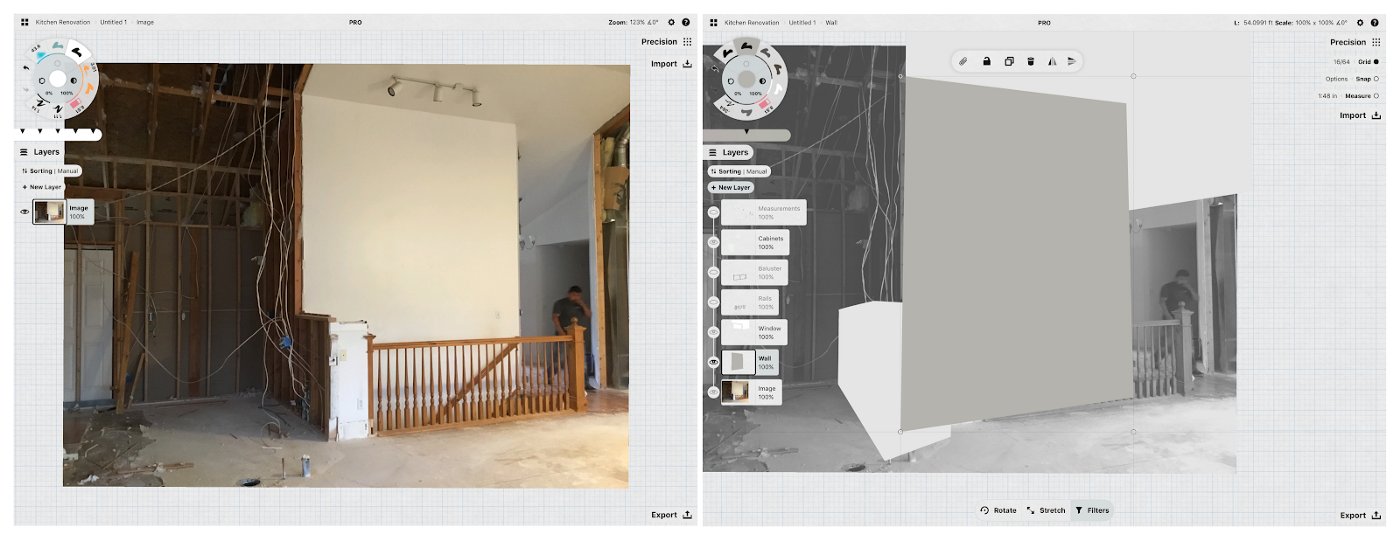Click Untitled 1 breadcrumb in left window
The image size is (1400, 540).
point(113,21)
